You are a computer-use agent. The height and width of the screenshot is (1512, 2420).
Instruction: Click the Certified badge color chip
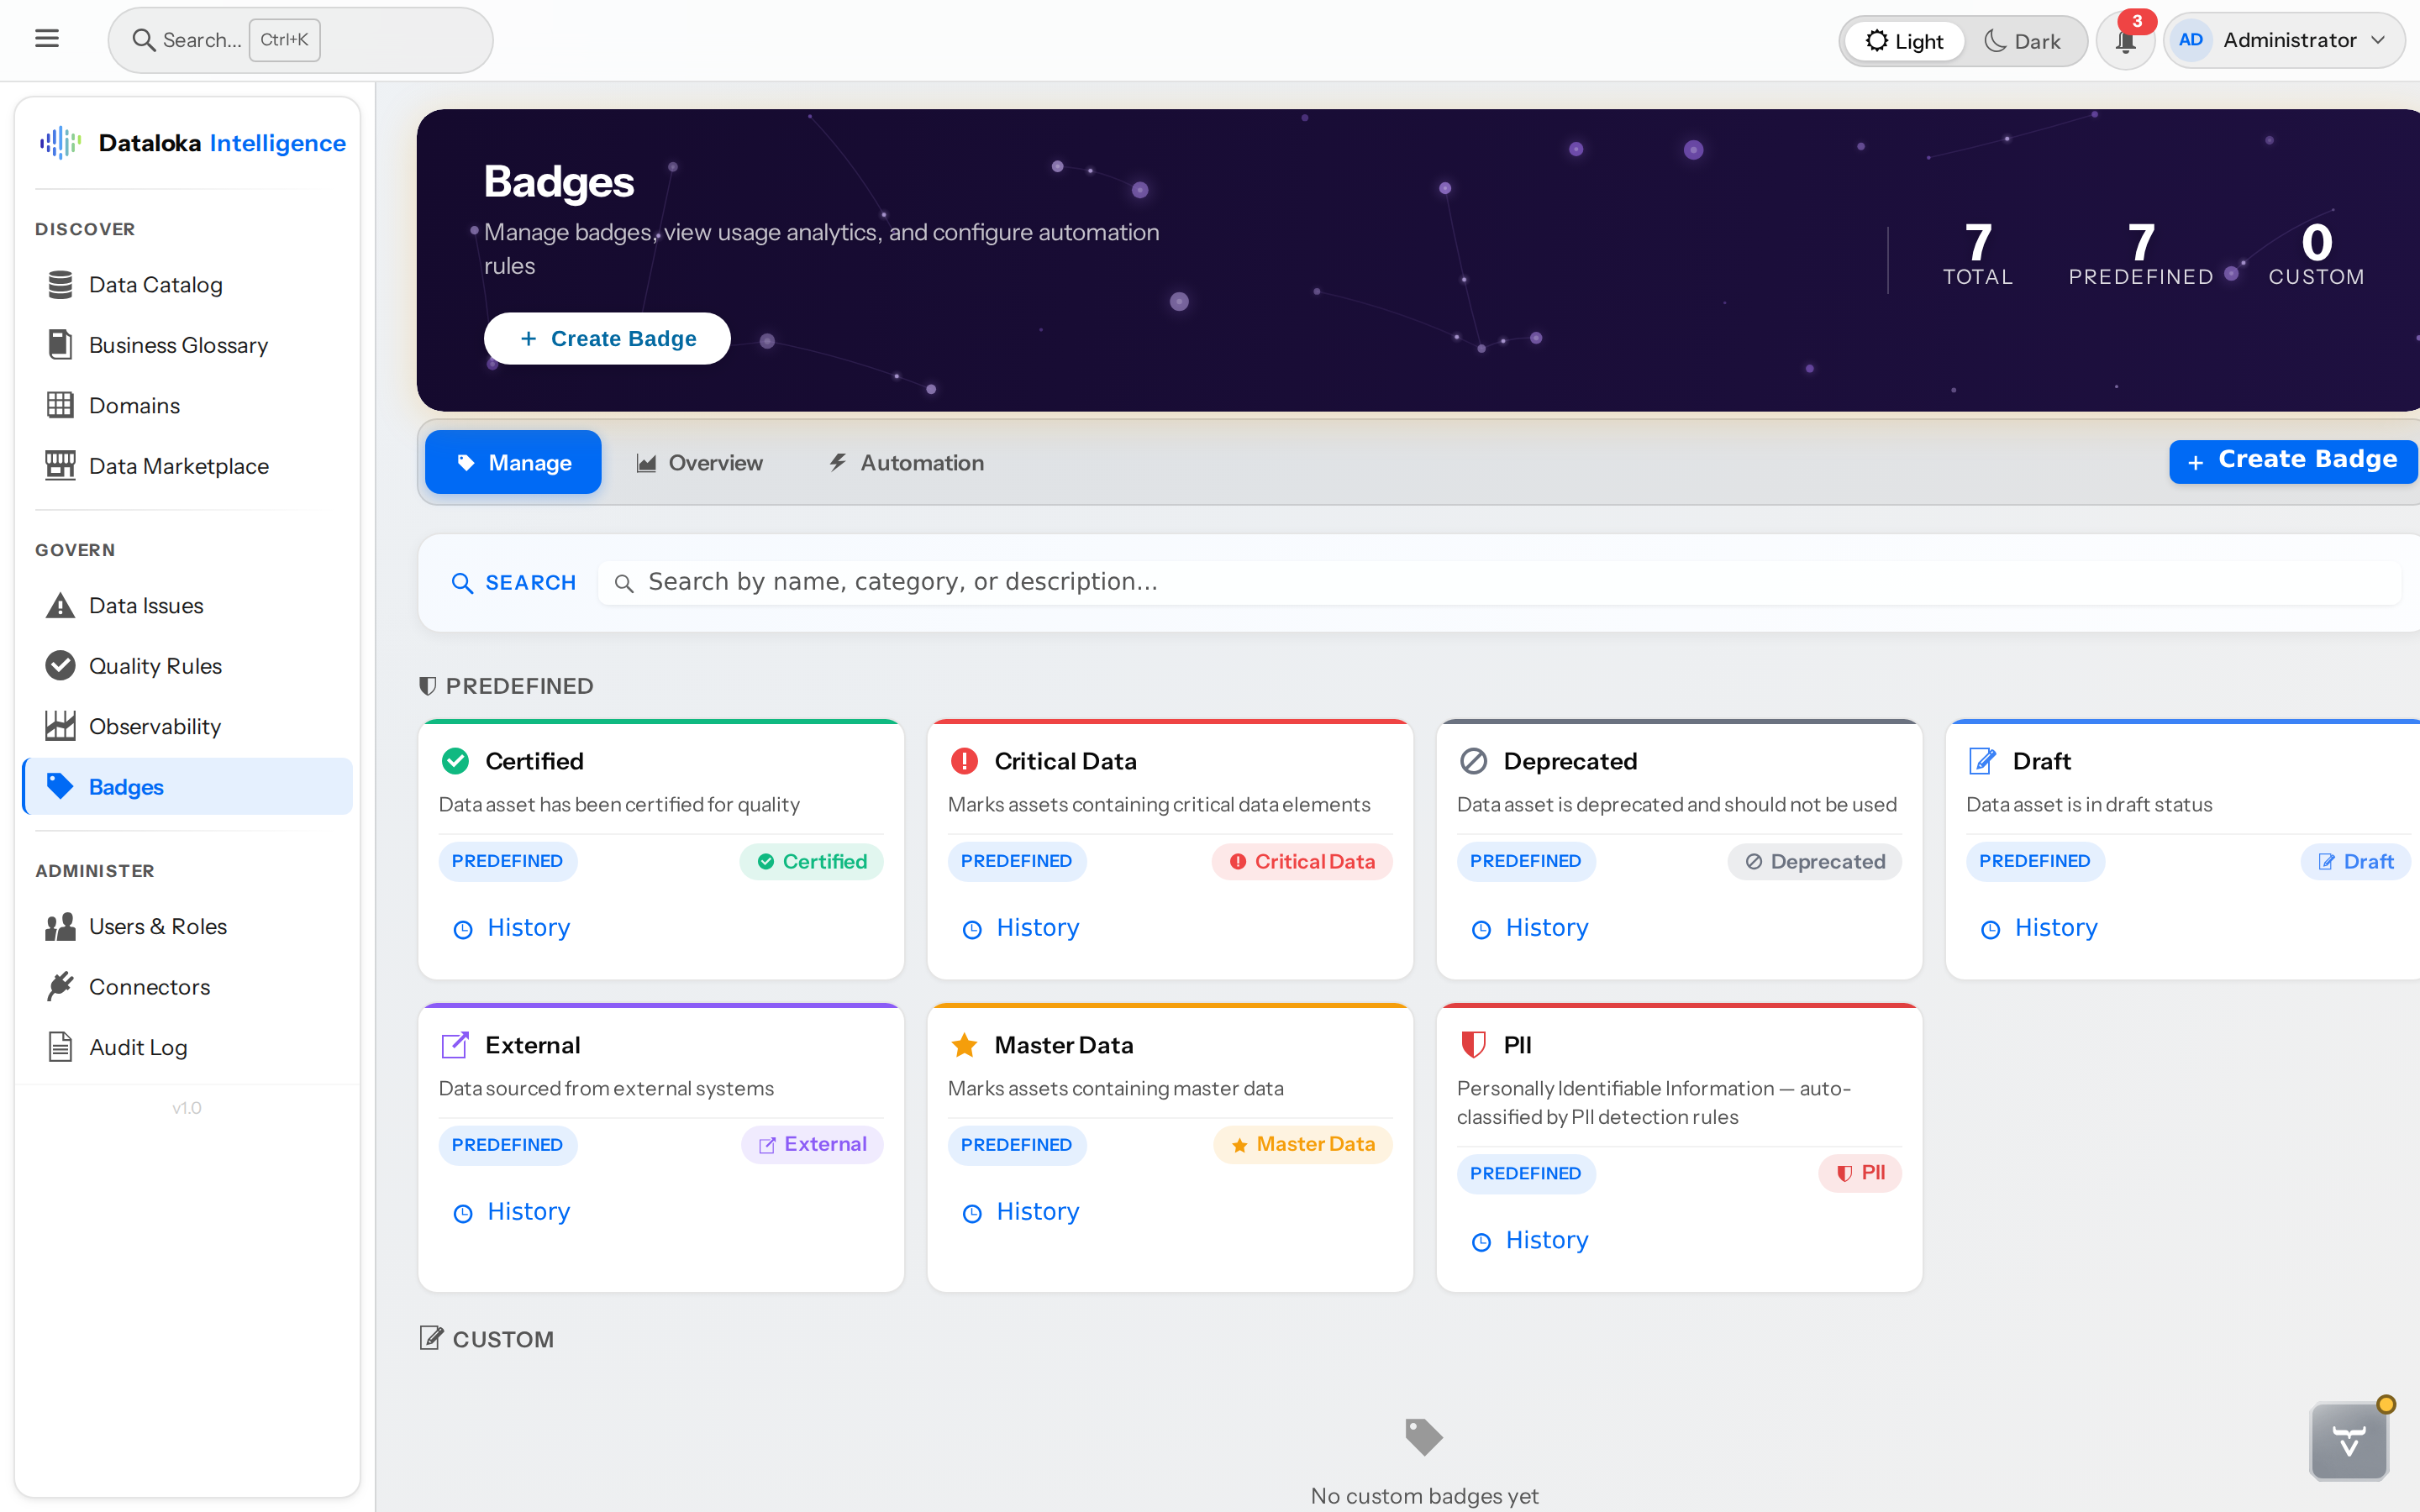click(x=811, y=861)
